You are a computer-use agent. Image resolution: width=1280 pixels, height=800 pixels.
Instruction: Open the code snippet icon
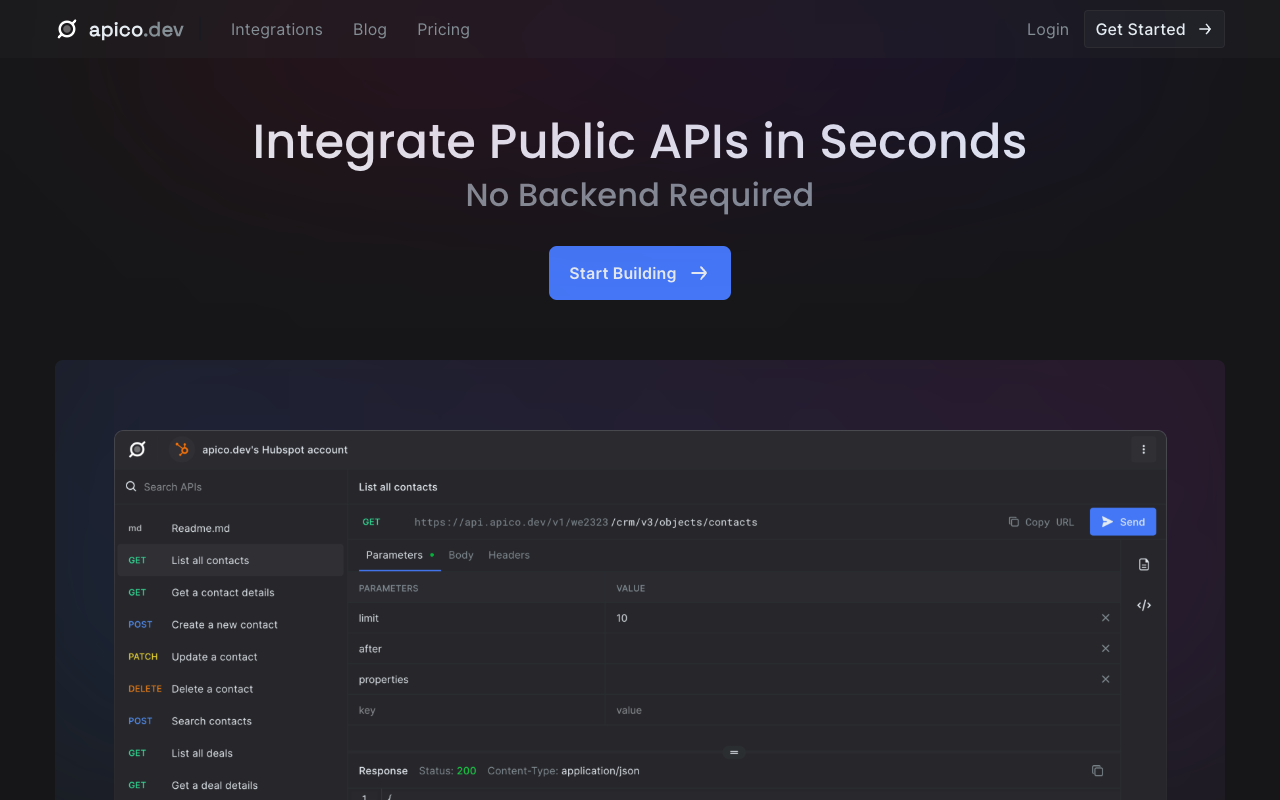1144,605
